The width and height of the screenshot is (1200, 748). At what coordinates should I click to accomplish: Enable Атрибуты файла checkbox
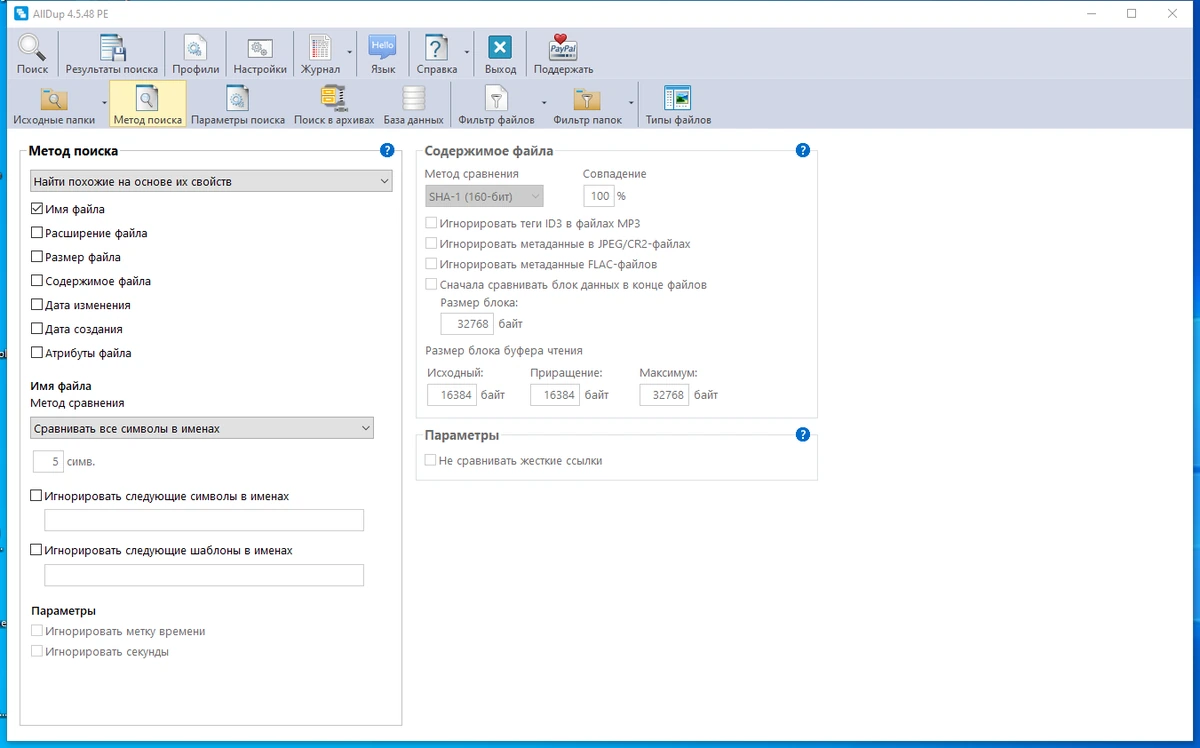click(x=37, y=353)
